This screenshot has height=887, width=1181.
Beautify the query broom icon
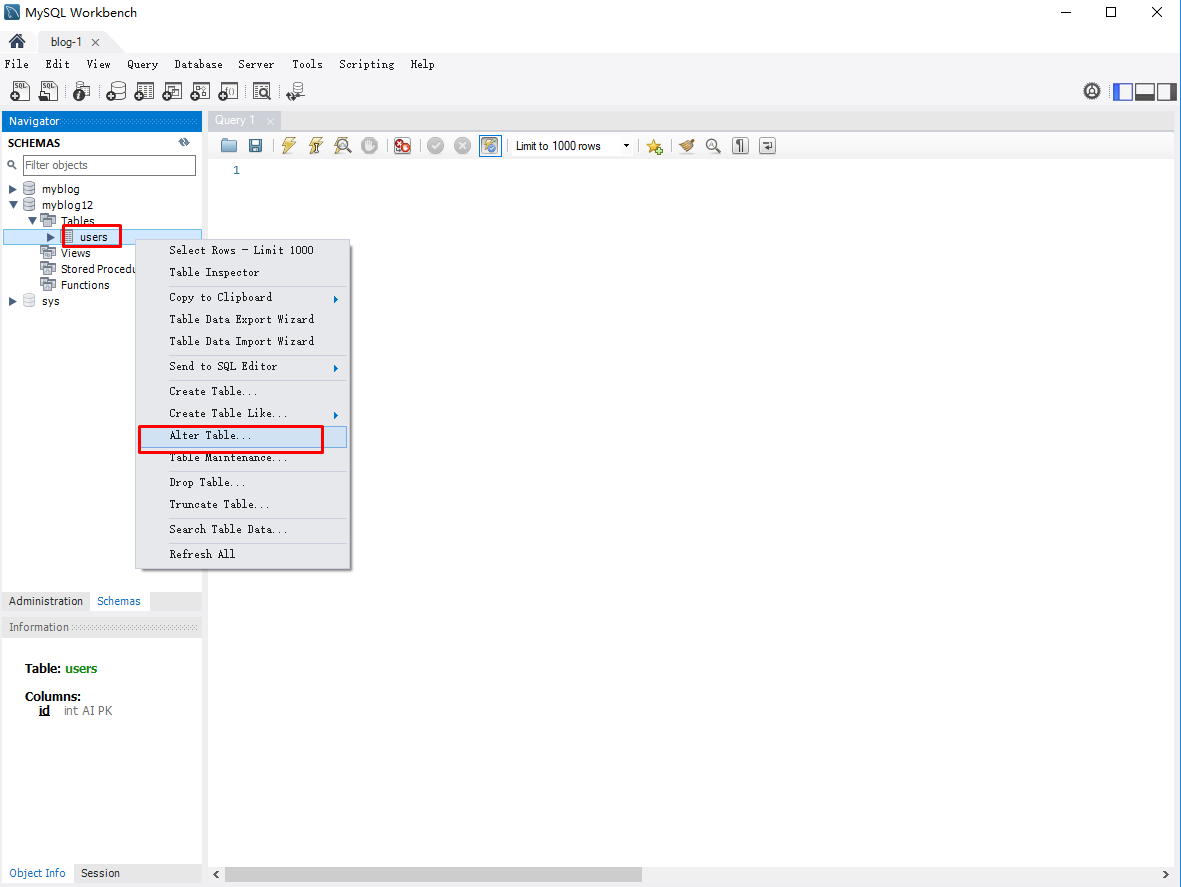tap(686, 145)
